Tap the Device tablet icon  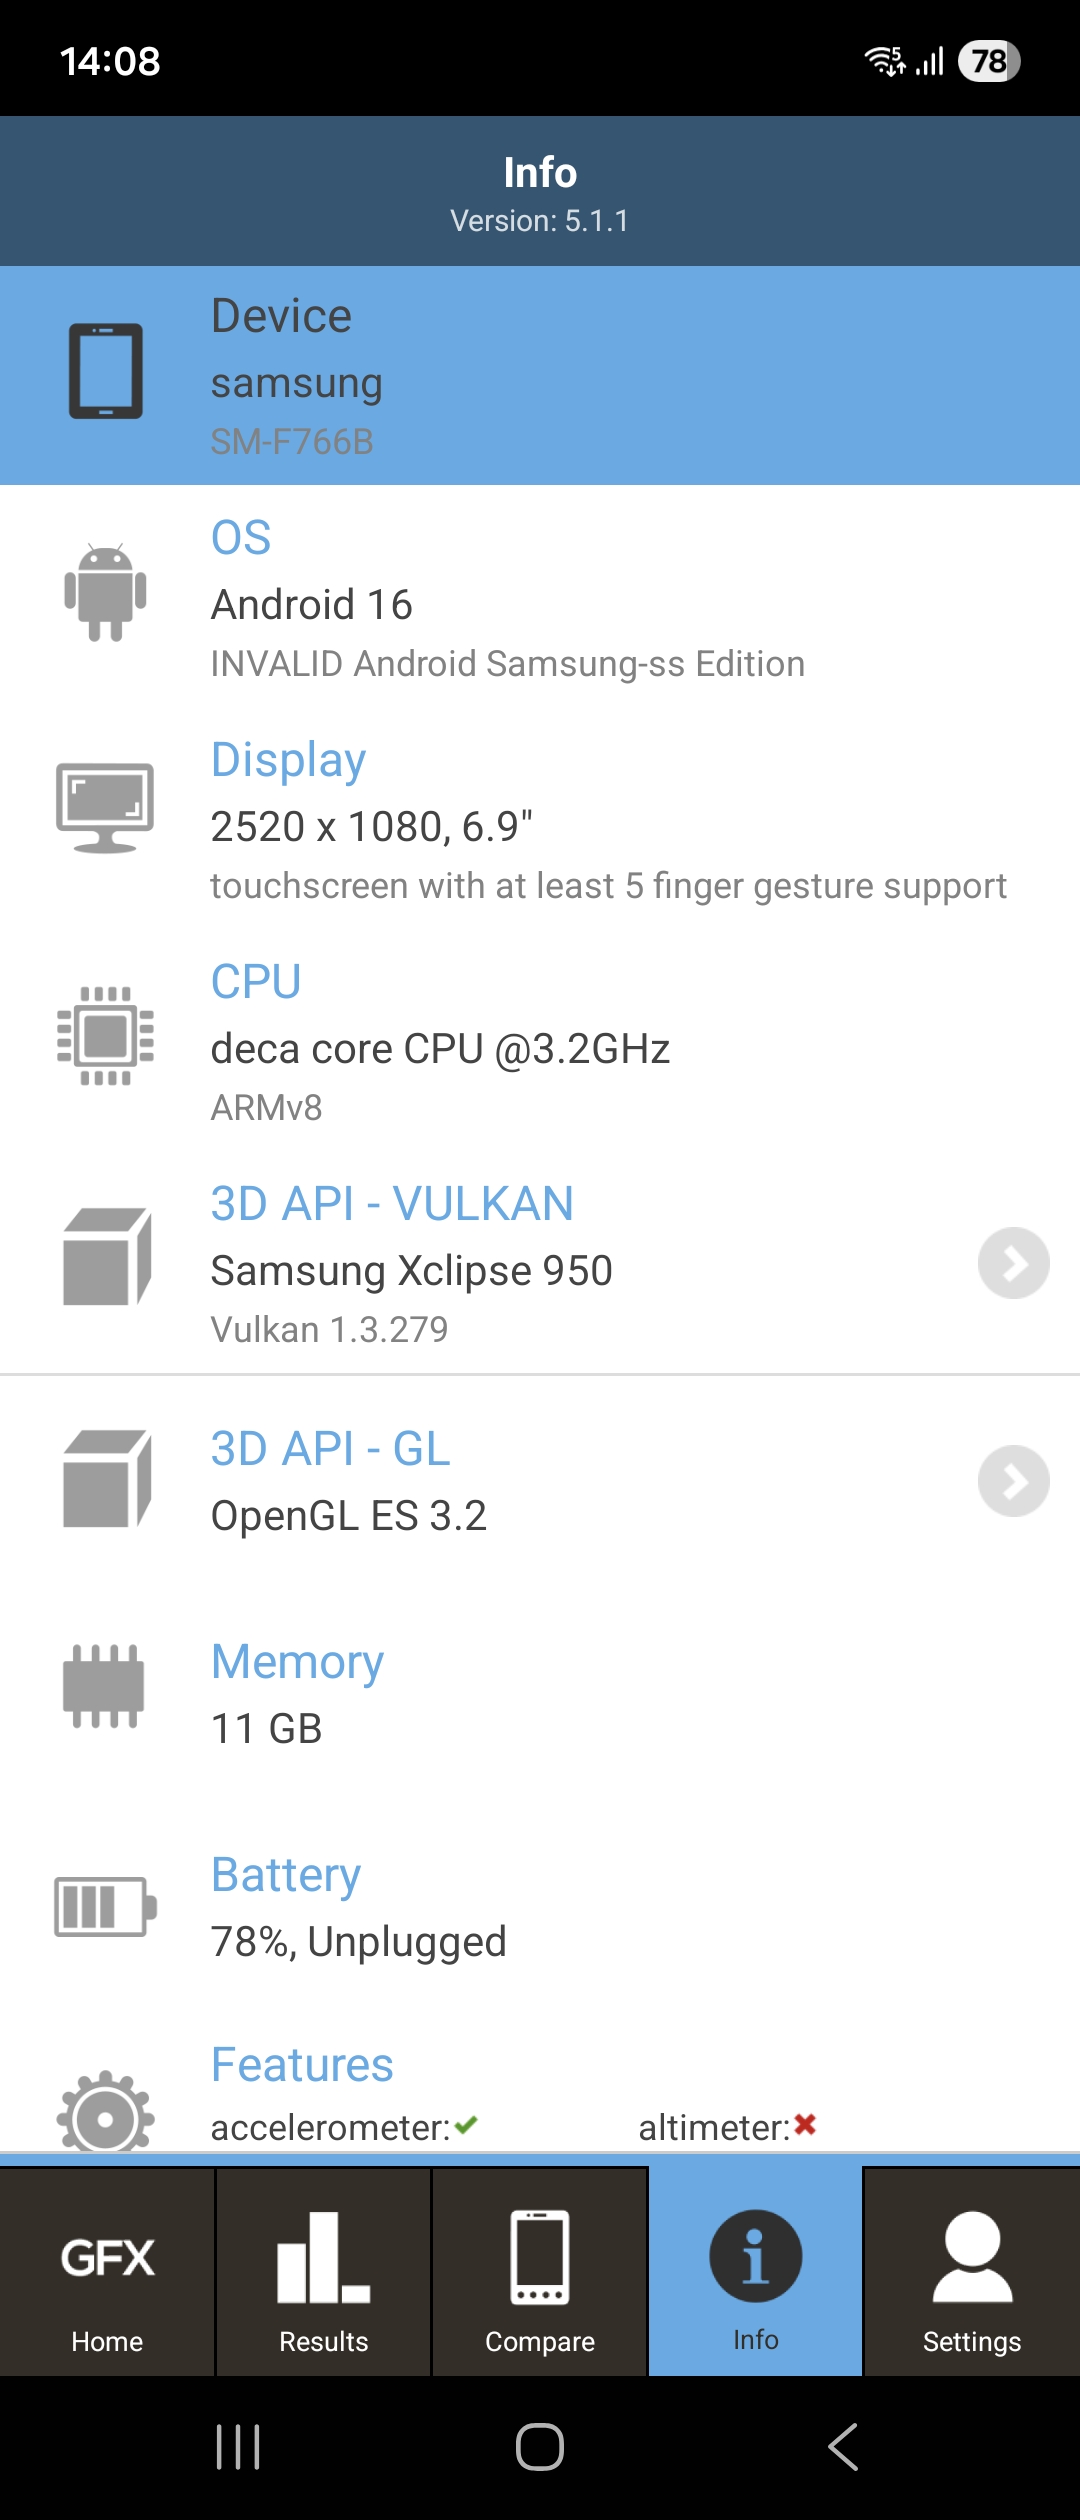click(105, 371)
